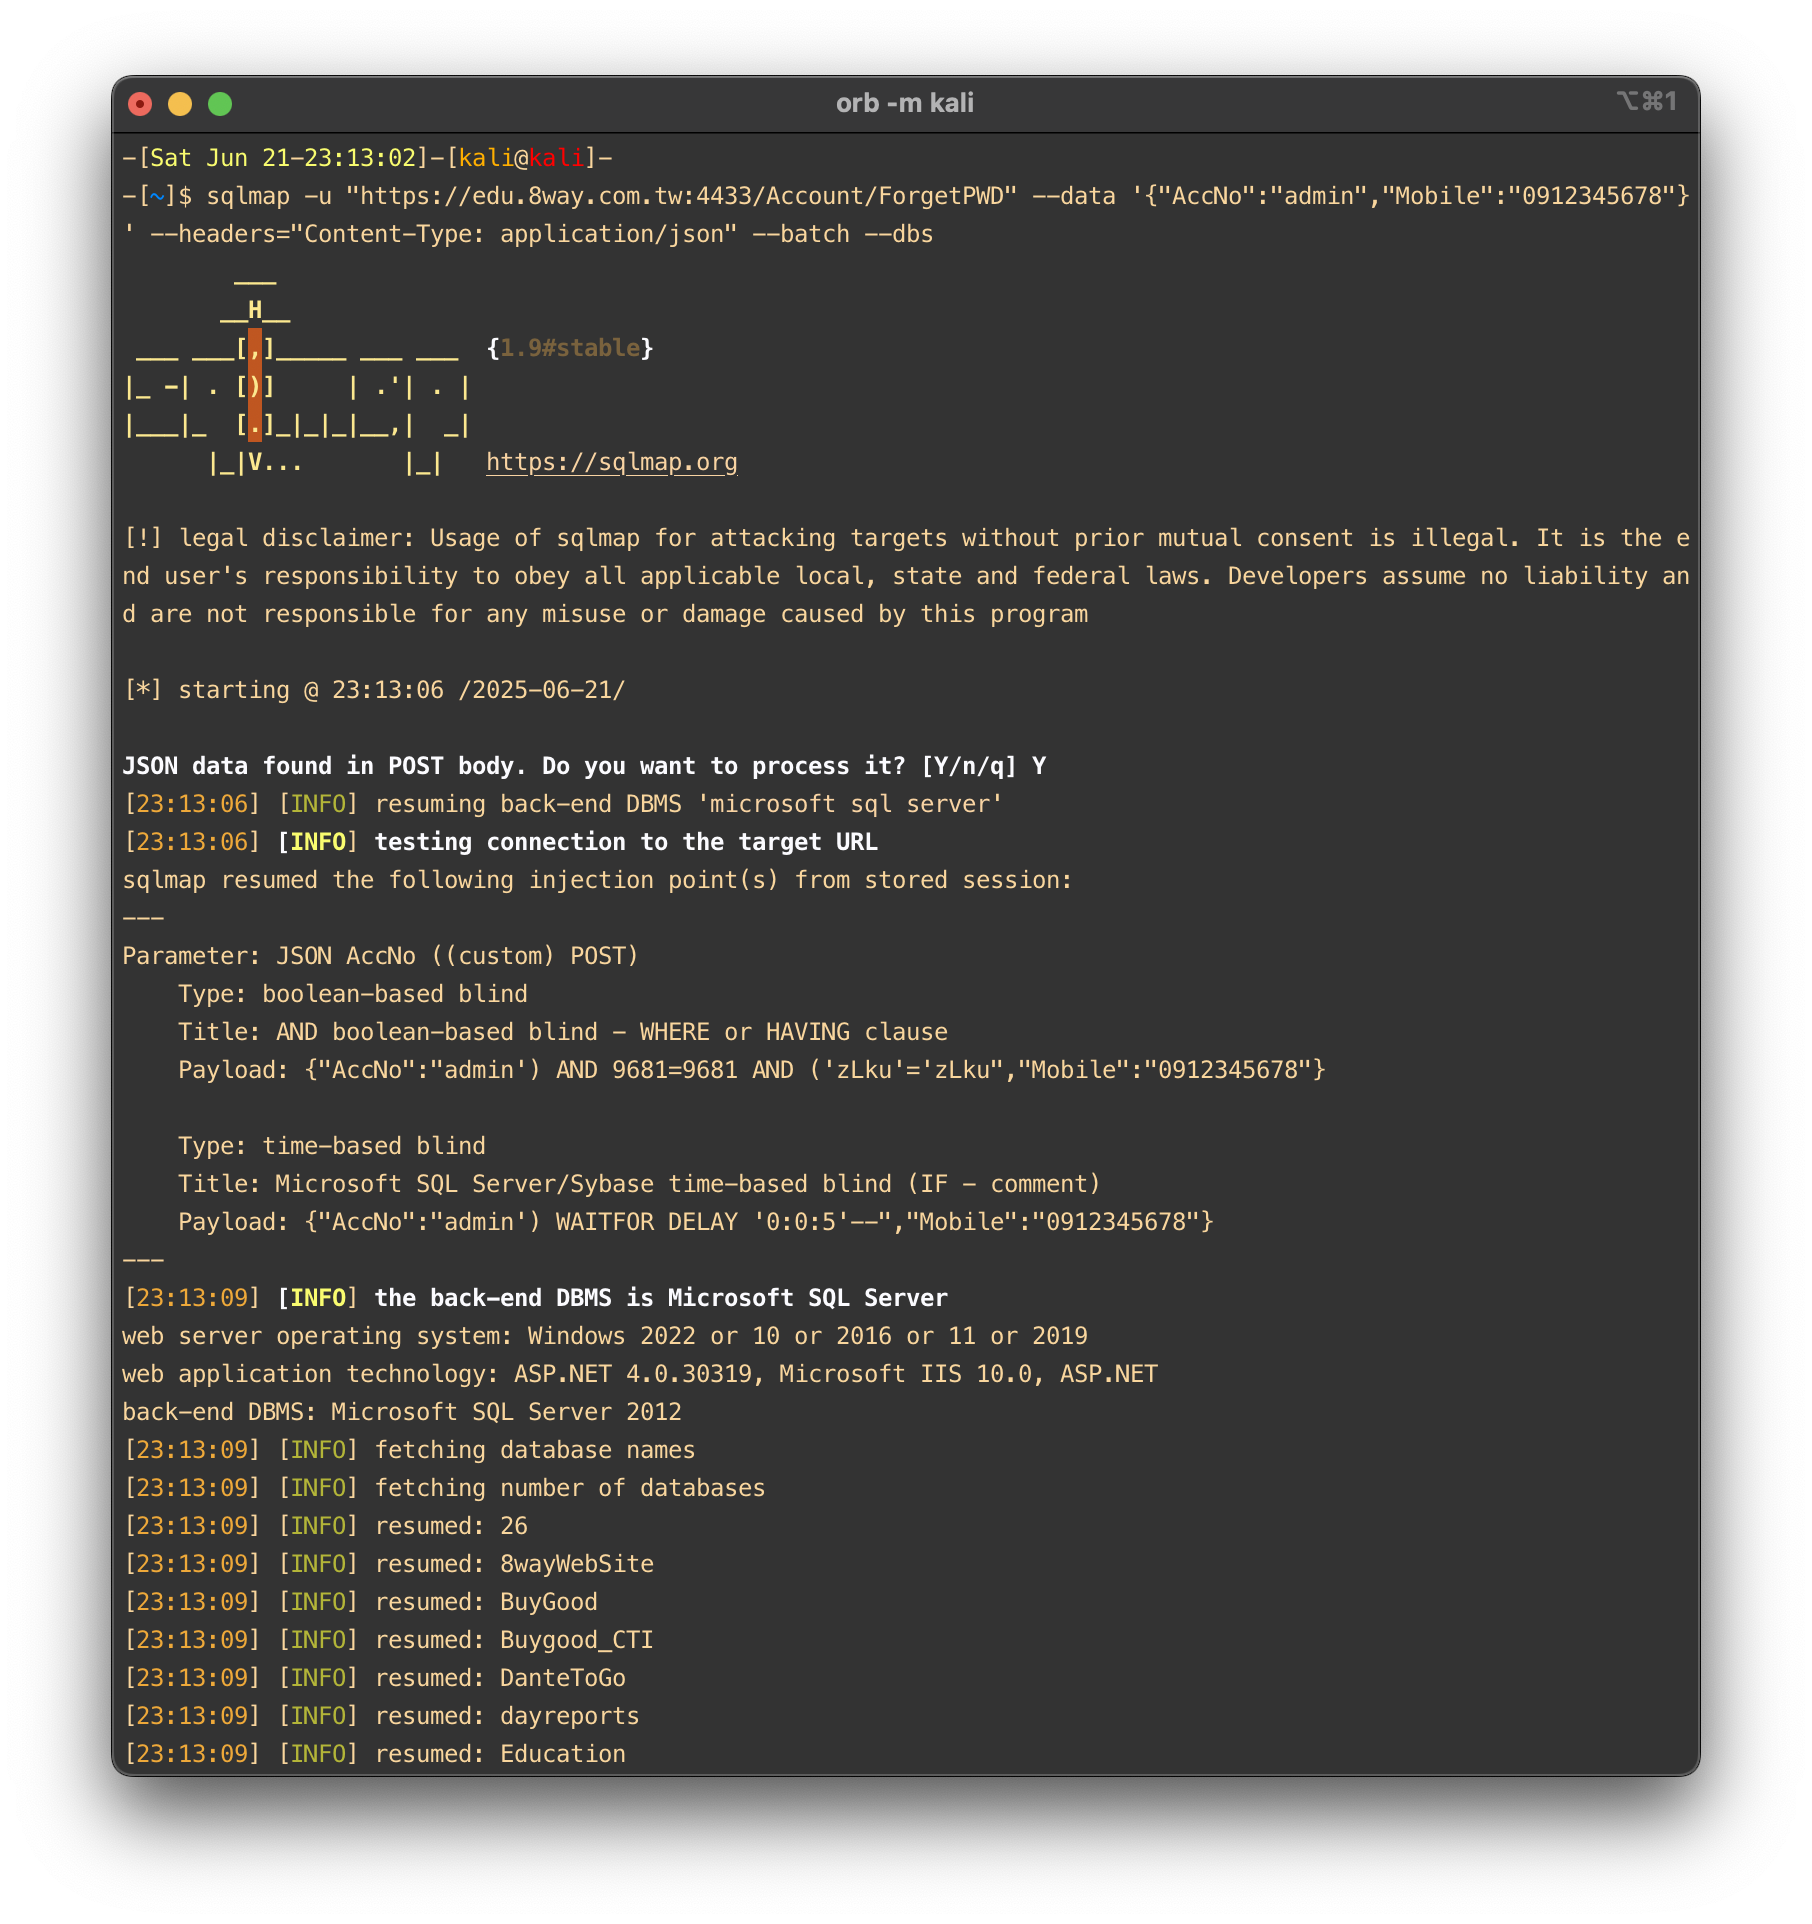The width and height of the screenshot is (1812, 1924).
Task: Click 'back-end DBMS: Microsoft SQL Server 2012'
Action: pos(402,1412)
